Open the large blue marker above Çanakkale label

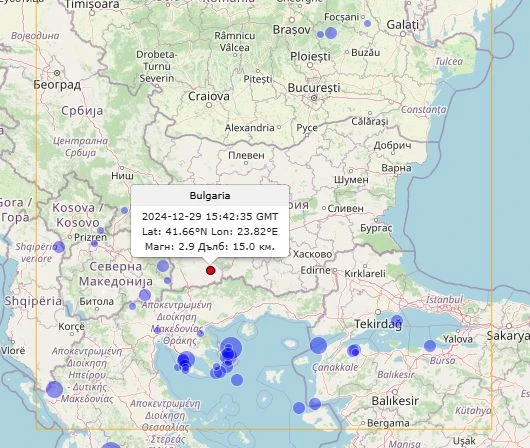pyautogui.click(x=318, y=345)
